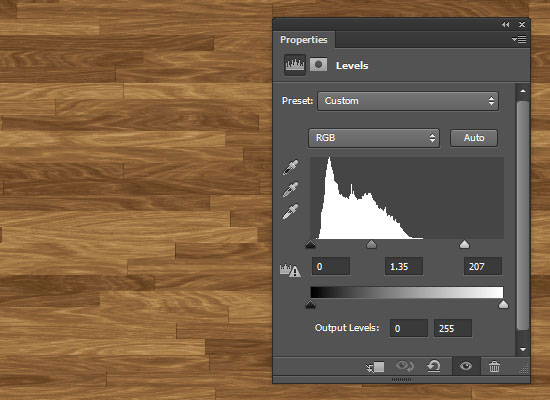Select the Levels histogram adjustment icon
Viewport: 550px width, 400px height.
click(x=295, y=65)
